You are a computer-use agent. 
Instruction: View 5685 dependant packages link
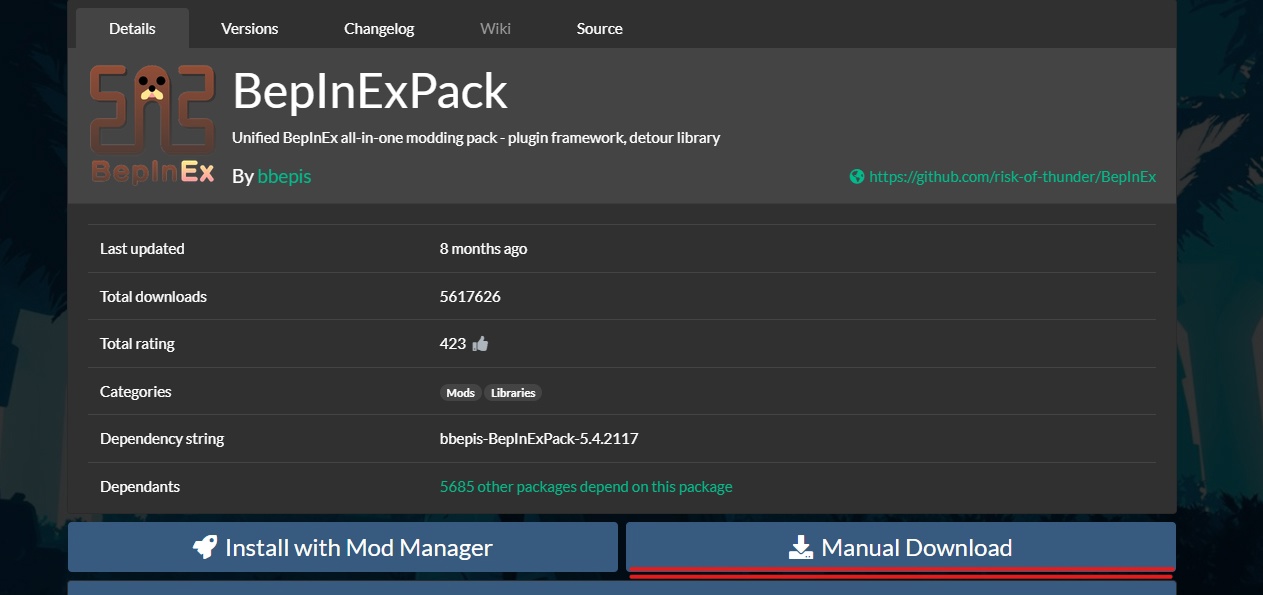586,487
